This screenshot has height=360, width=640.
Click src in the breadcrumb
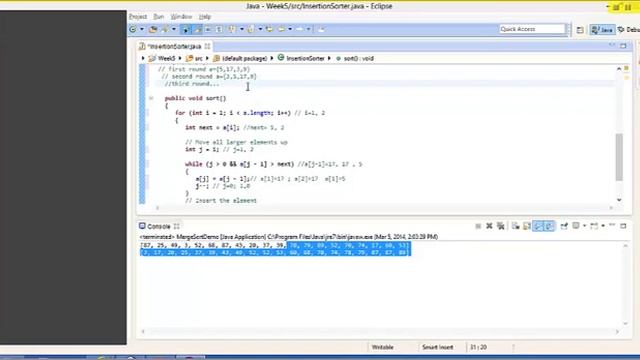[198, 58]
